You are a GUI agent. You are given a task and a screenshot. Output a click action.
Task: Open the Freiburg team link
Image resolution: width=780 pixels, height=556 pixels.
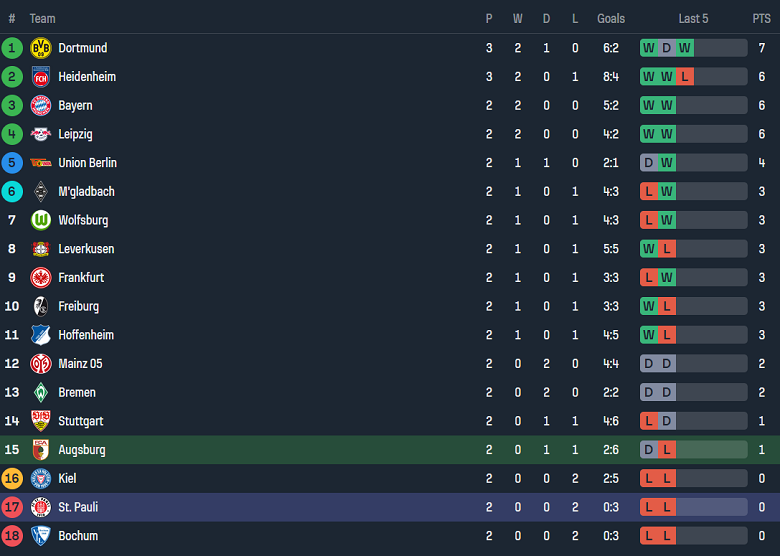click(78, 306)
